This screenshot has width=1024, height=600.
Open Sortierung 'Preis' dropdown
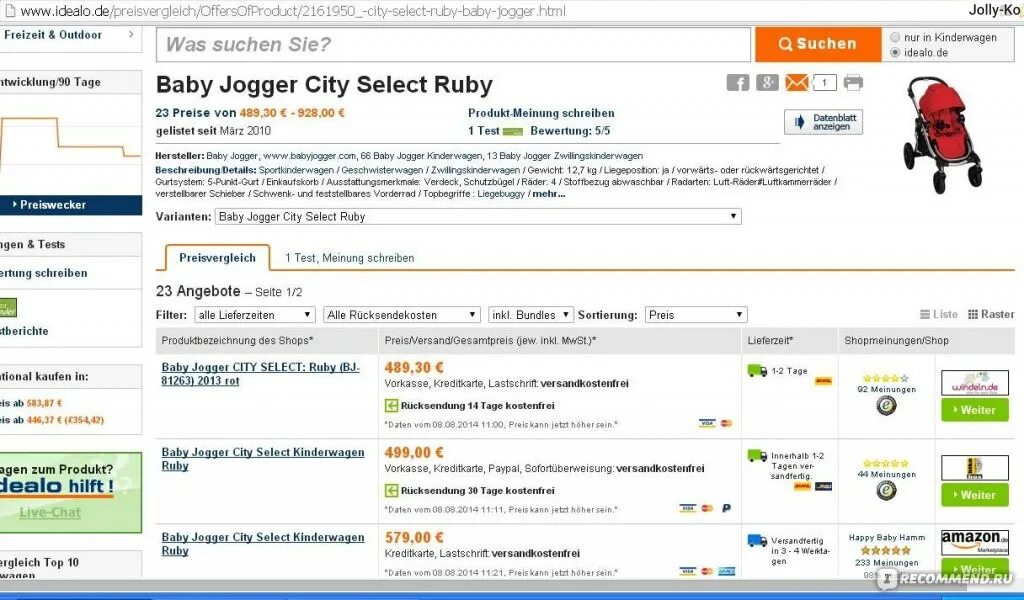(696, 315)
